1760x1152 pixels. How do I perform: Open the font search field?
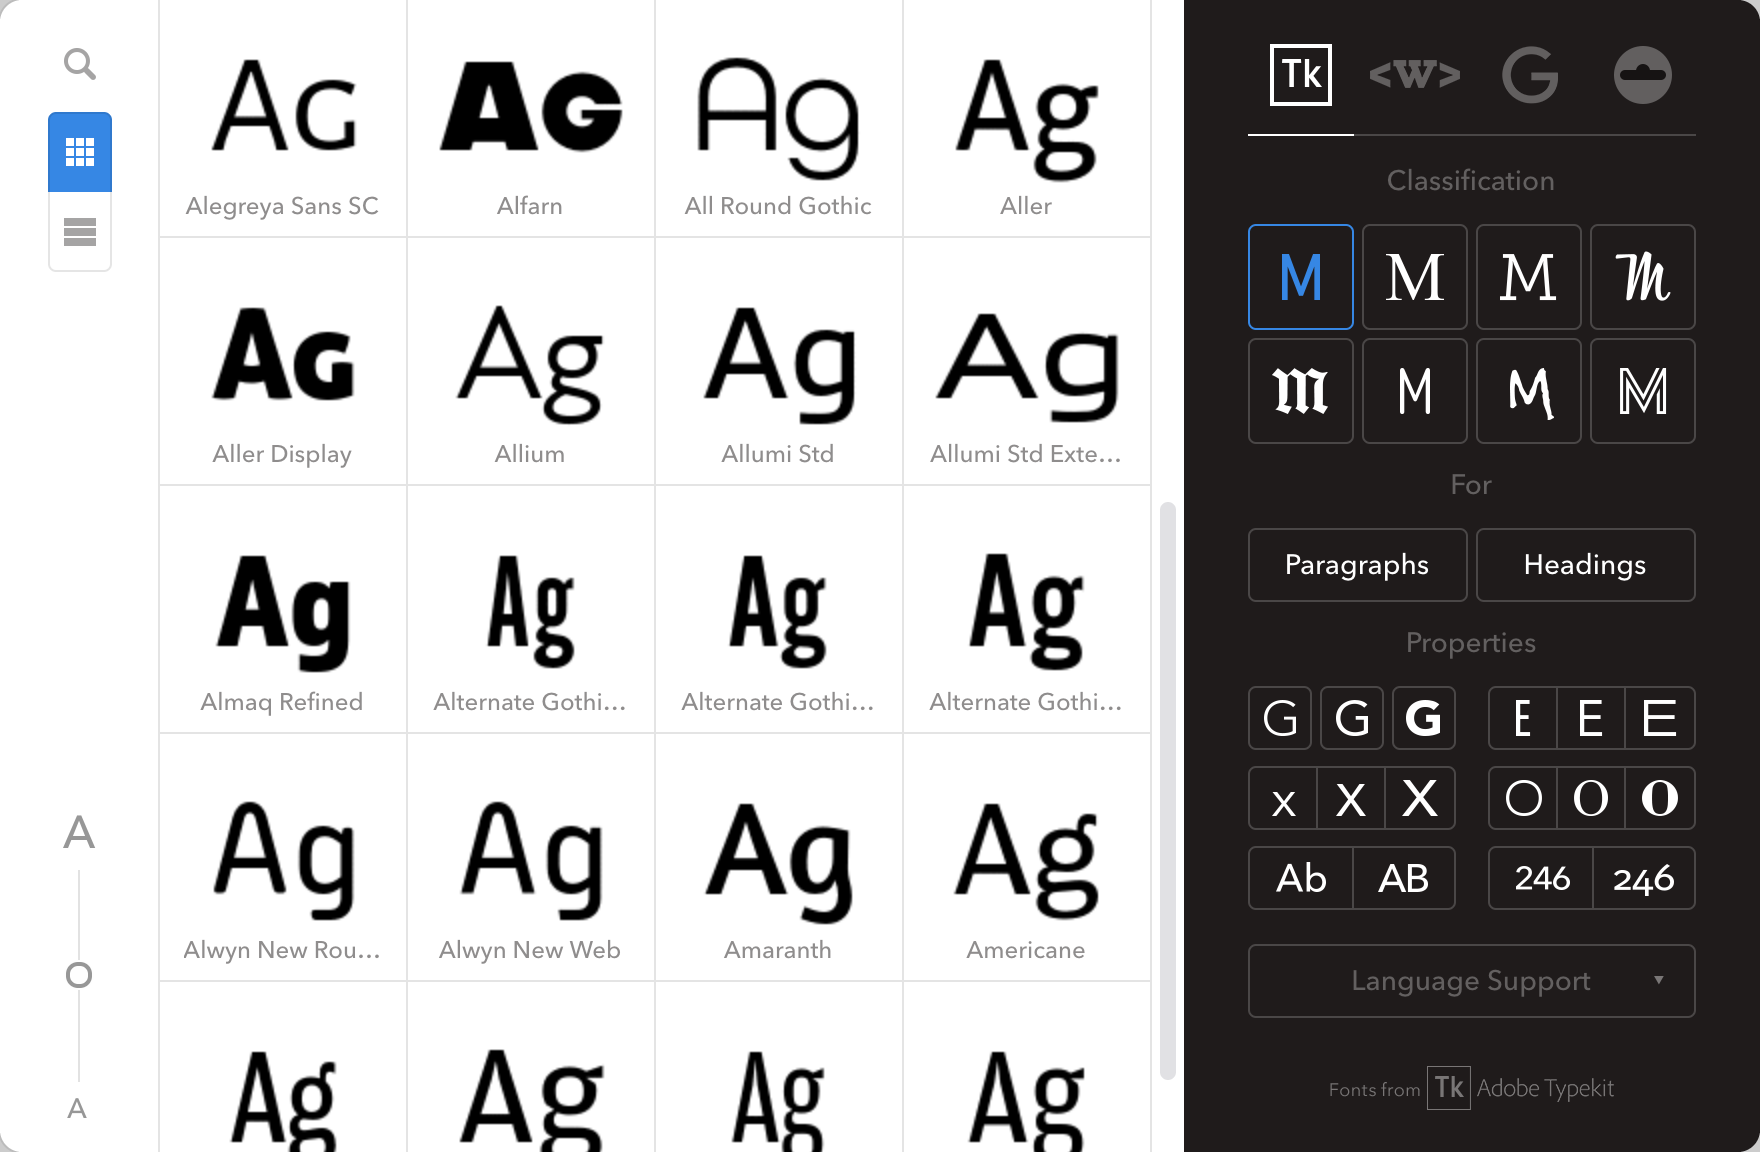[80, 63]
